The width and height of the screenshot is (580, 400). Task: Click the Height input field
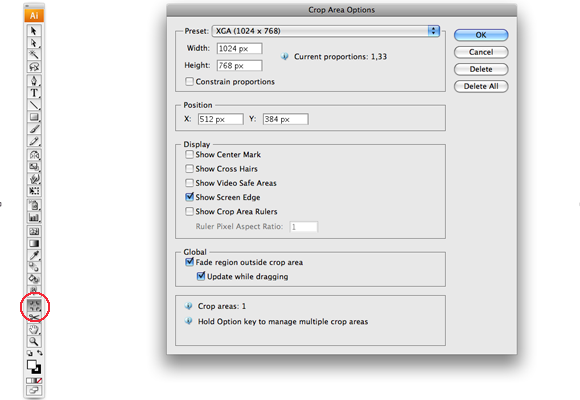click(x=240, y=65)
